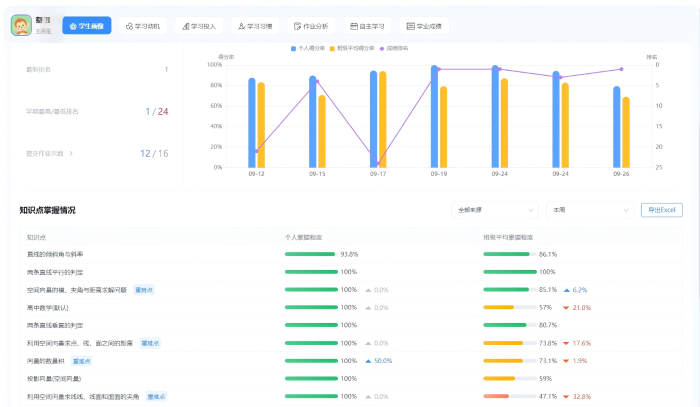Click the 自主学习 calendar icon
Viewport: 700px width, 407px height.
click(x=352, y=26)
